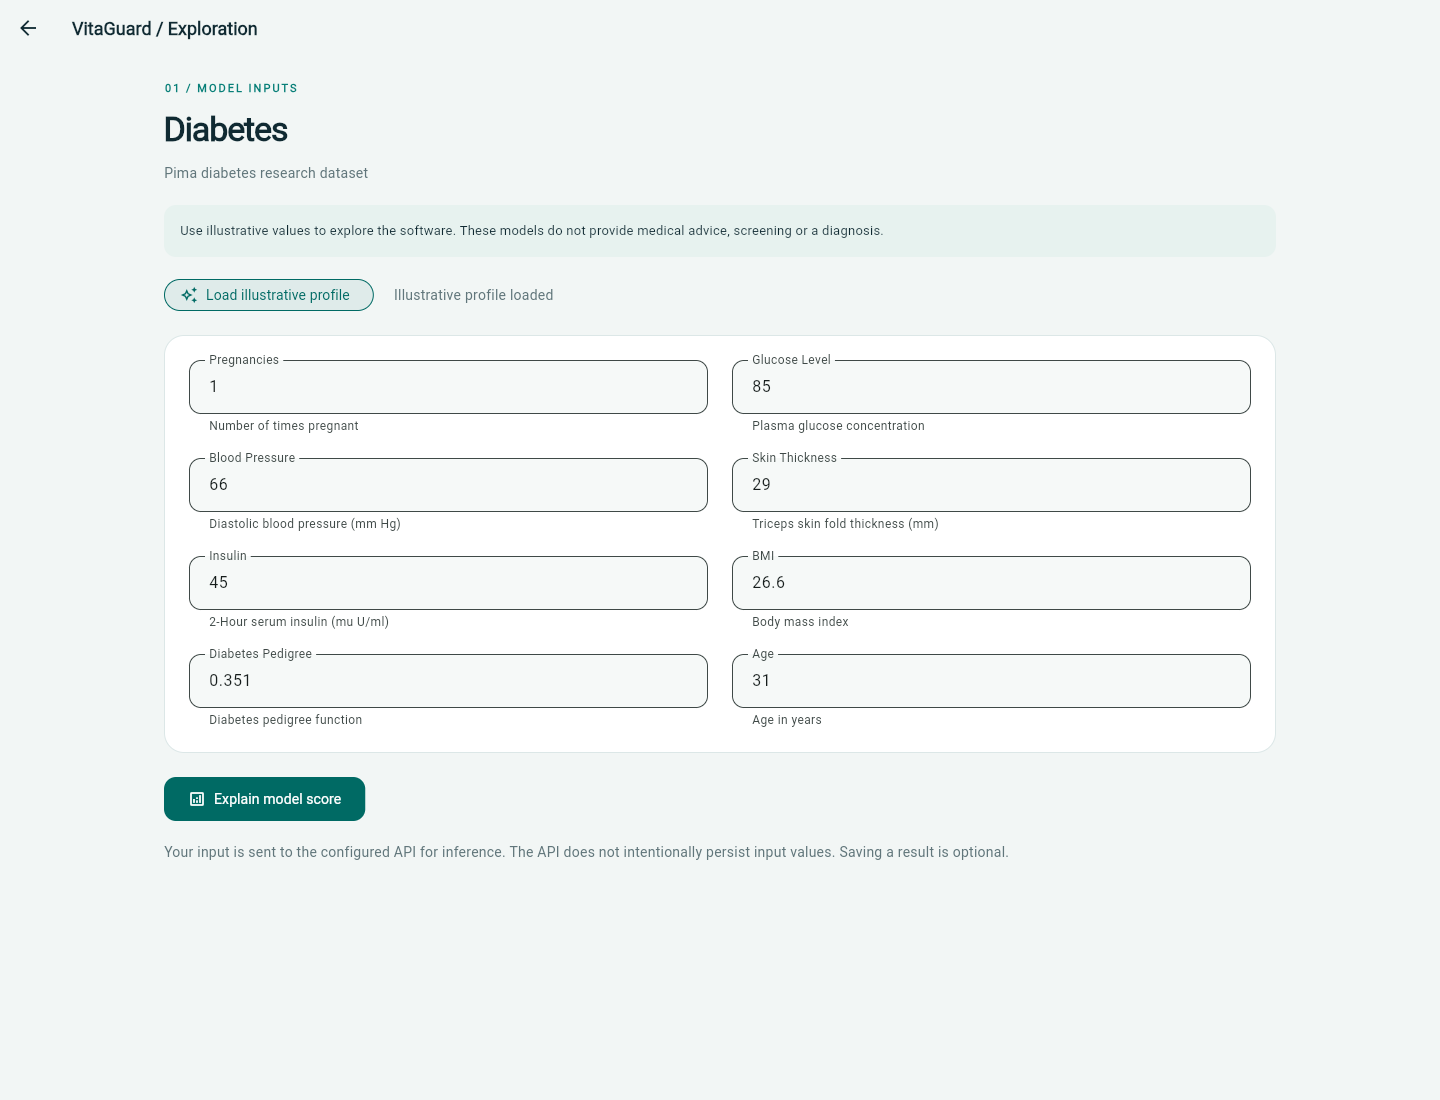This screenshot has height=1100, width=1440.
Task: Click 'Triceps skin fold thickness (mm)' hint
Action: point(845,524)
